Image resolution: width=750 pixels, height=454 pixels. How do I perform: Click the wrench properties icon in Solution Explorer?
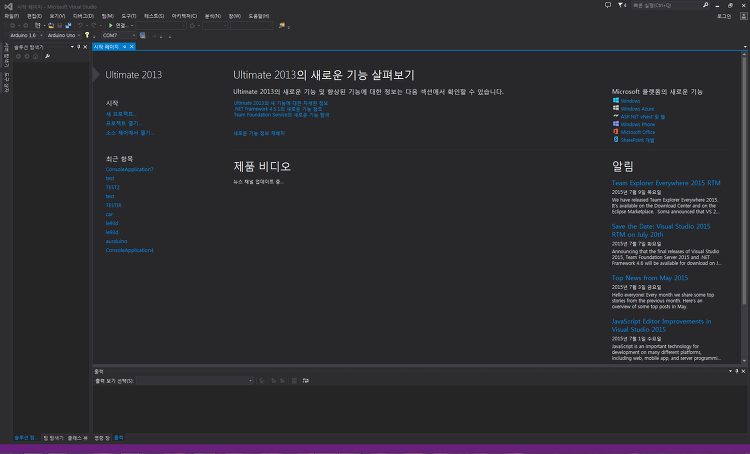point(47,56)
